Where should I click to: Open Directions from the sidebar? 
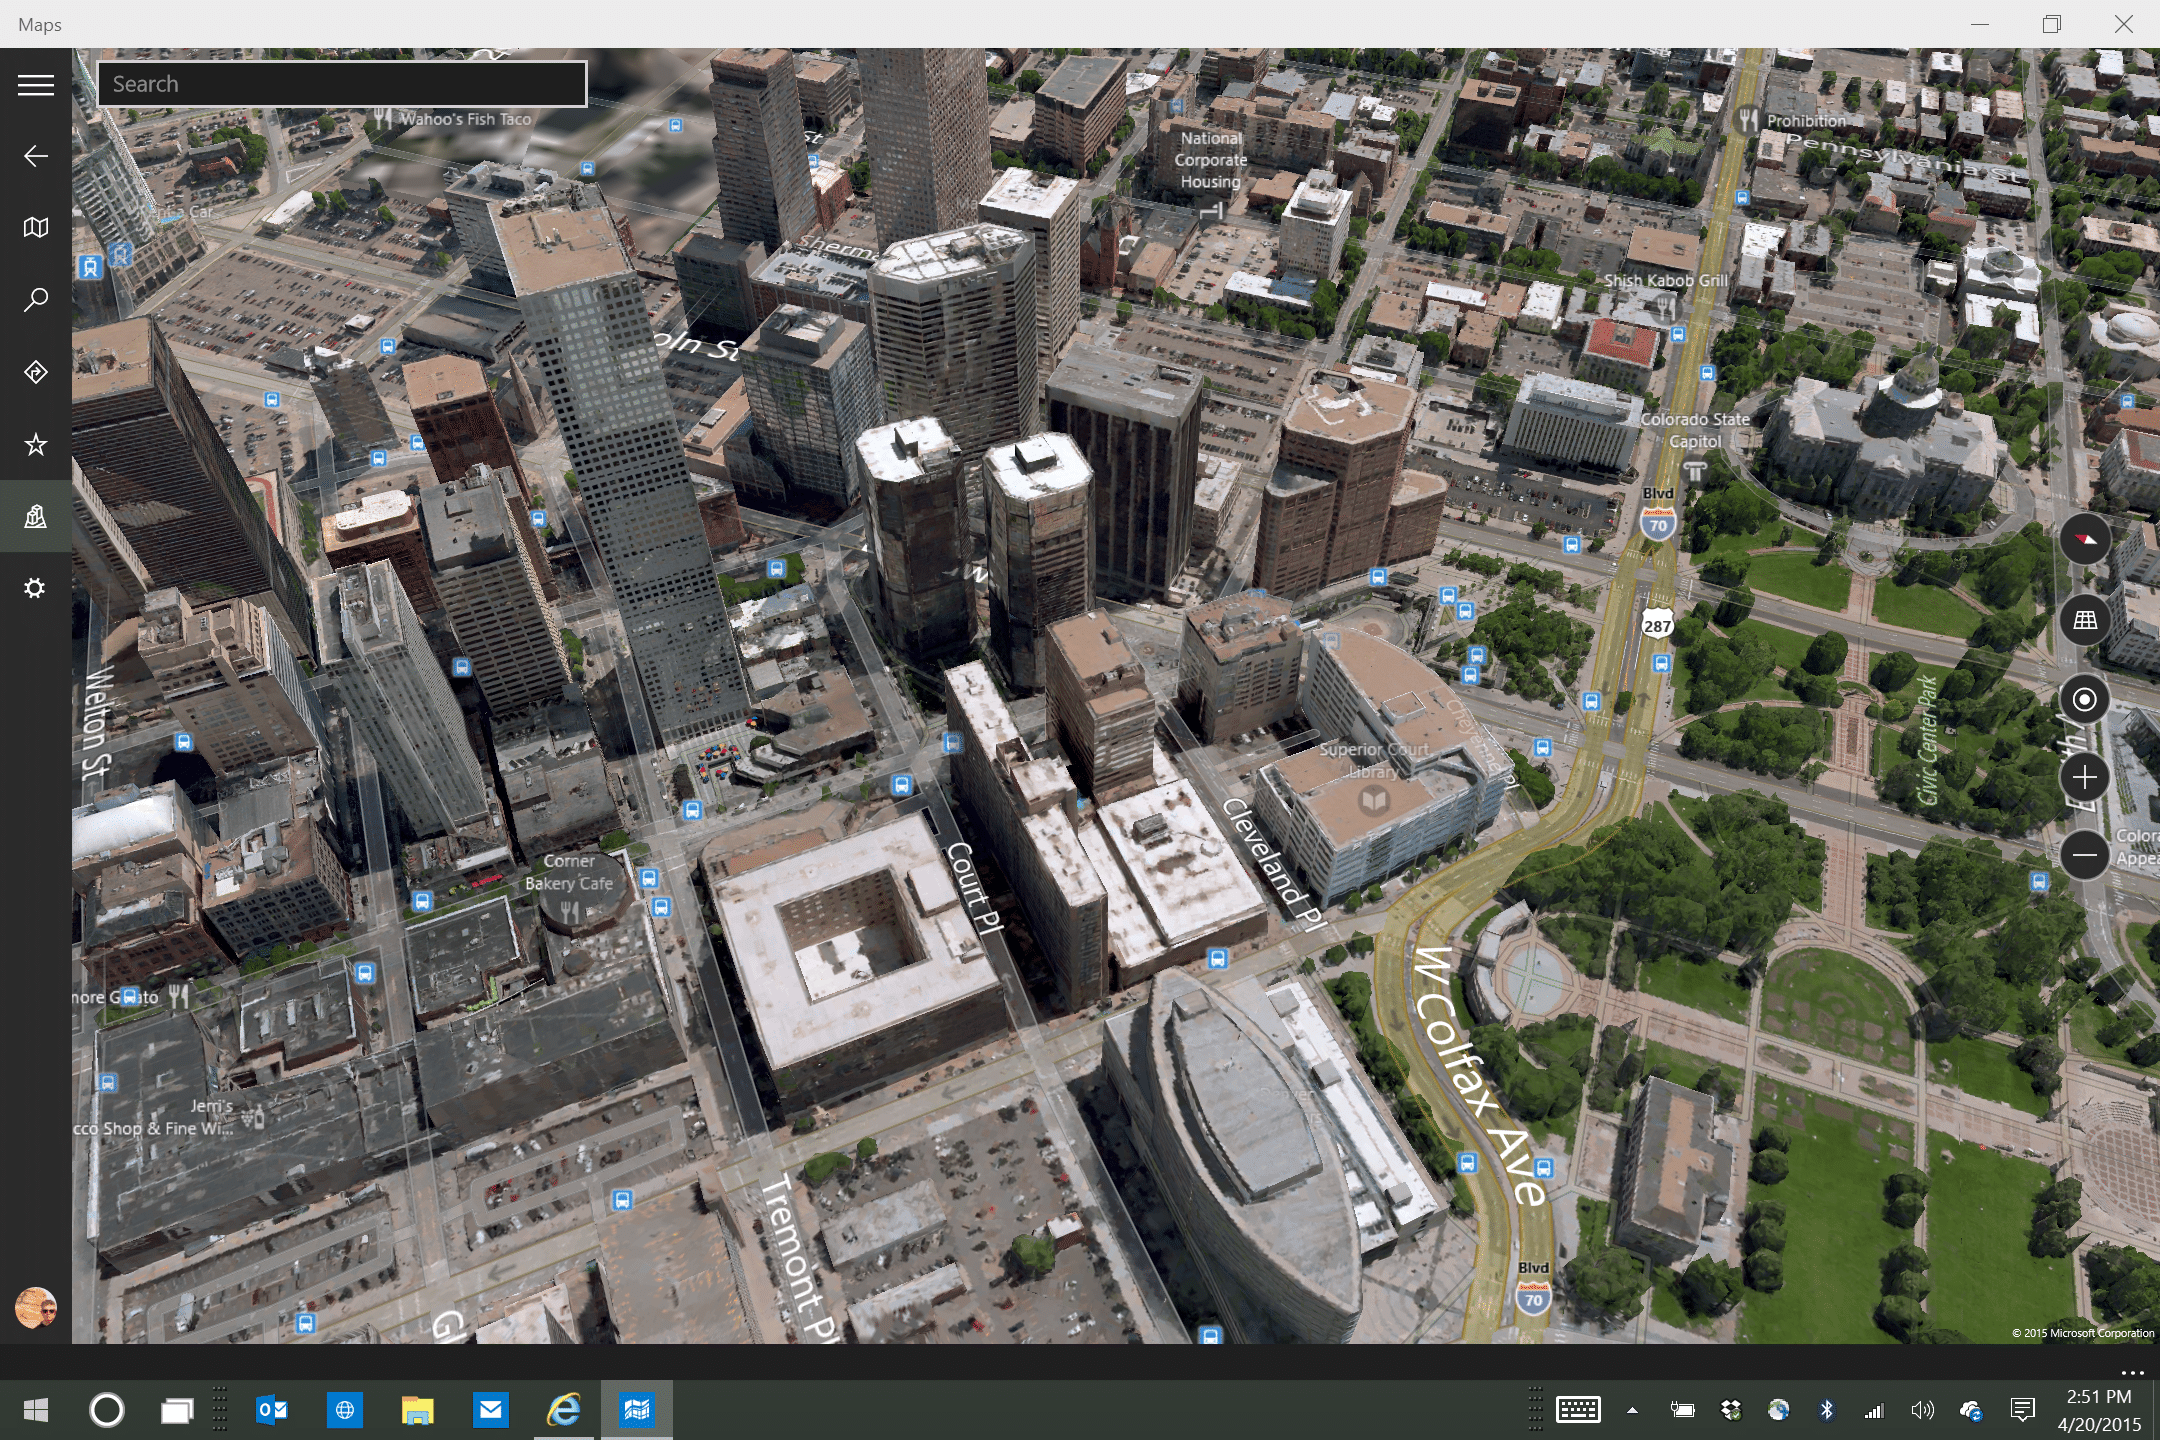(x=36, y=372)
